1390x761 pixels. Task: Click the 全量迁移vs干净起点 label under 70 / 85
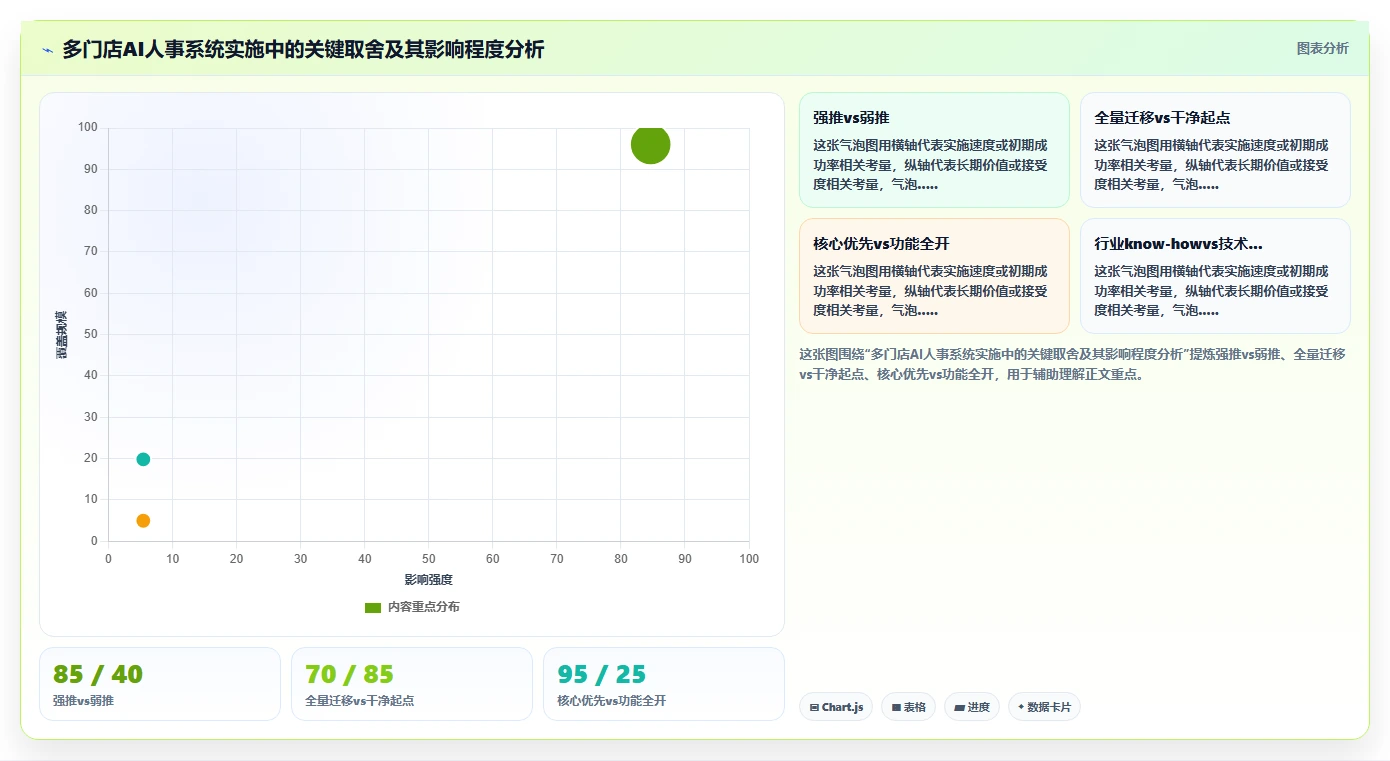(360, 701)
